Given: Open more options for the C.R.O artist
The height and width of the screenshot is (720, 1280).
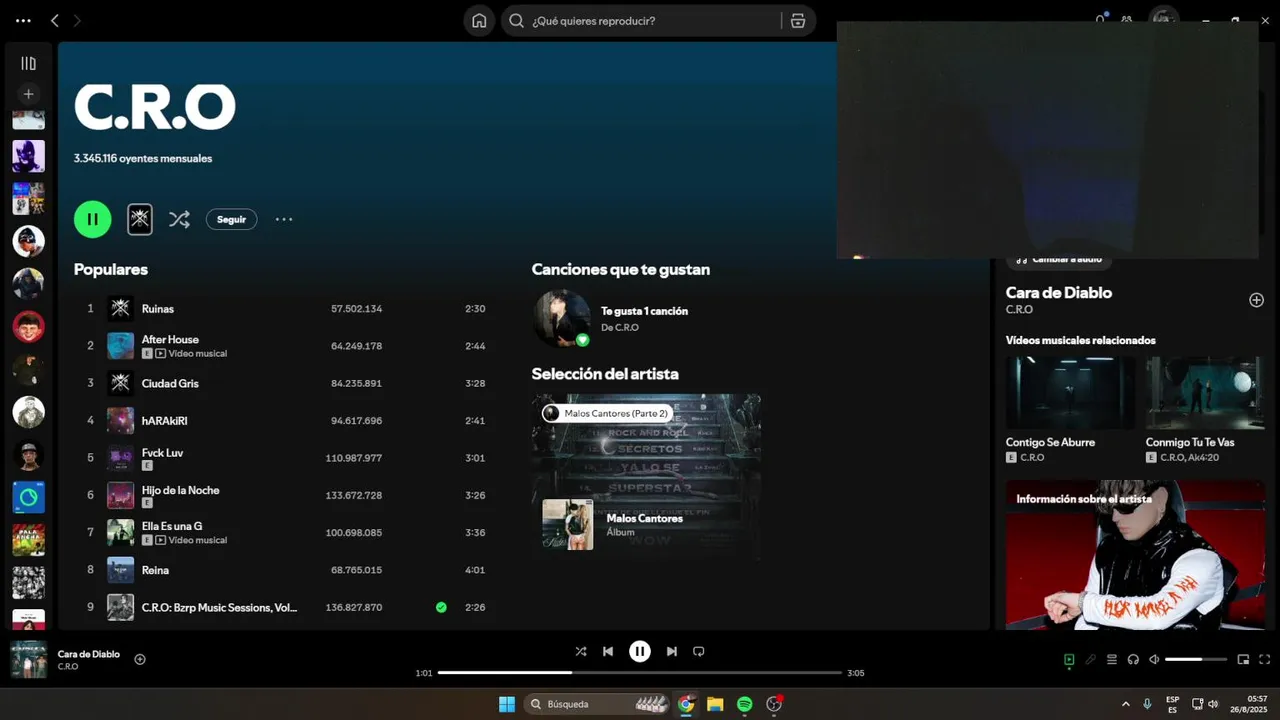Looking at the screenshot, I should [284, 219].
